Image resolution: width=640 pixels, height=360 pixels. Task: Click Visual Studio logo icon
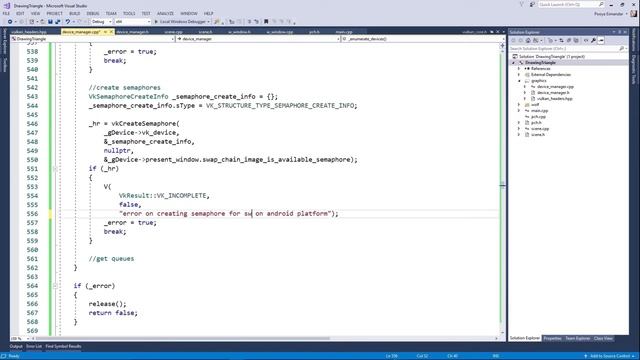pos(7,6)
